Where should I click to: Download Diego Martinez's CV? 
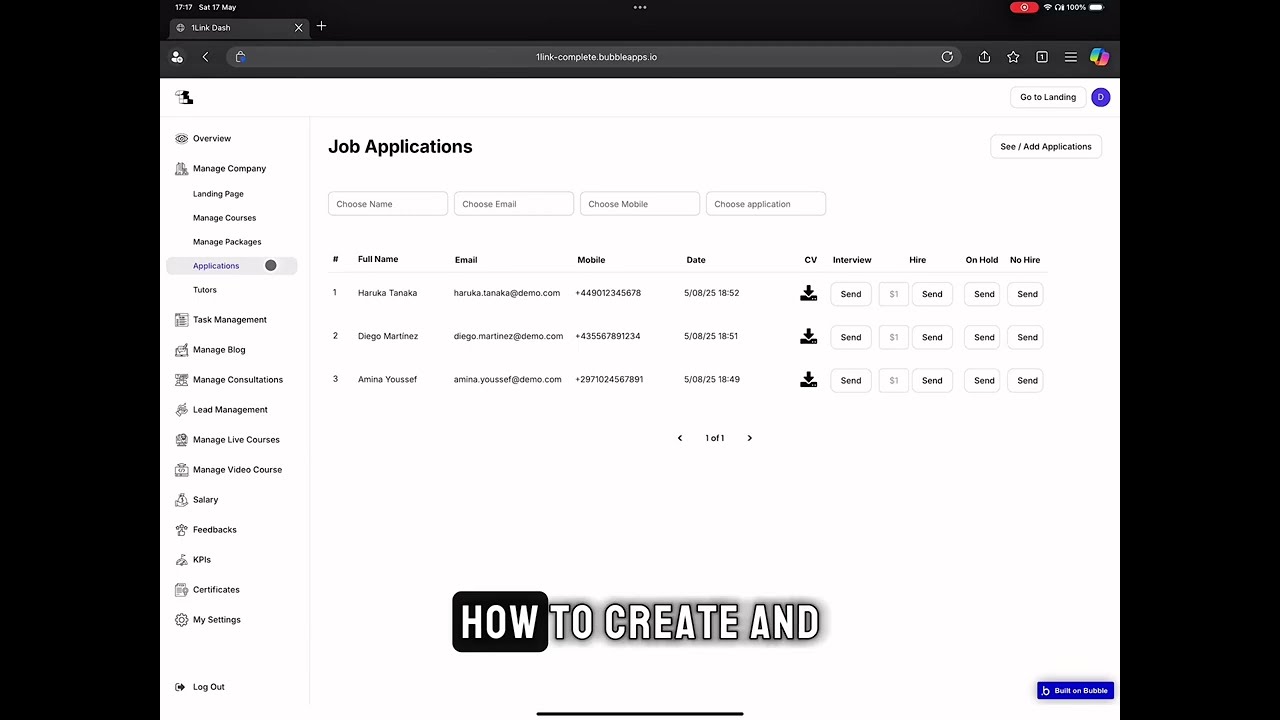coord(809,336)
